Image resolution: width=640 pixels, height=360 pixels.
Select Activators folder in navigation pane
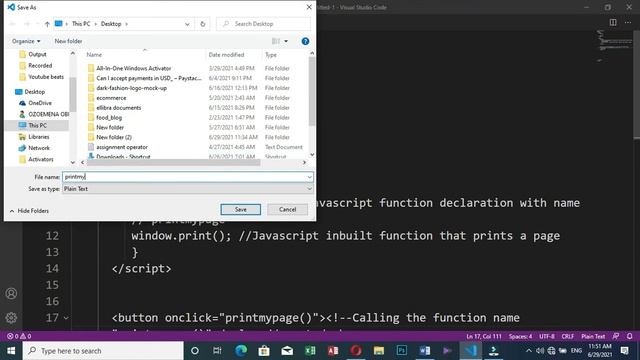40,159
